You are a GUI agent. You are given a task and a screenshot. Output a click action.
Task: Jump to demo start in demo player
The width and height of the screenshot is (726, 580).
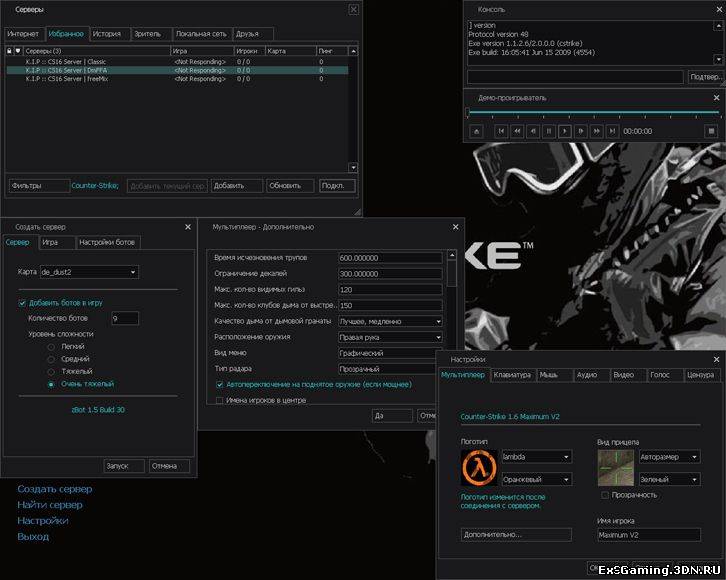pos(501,131)
